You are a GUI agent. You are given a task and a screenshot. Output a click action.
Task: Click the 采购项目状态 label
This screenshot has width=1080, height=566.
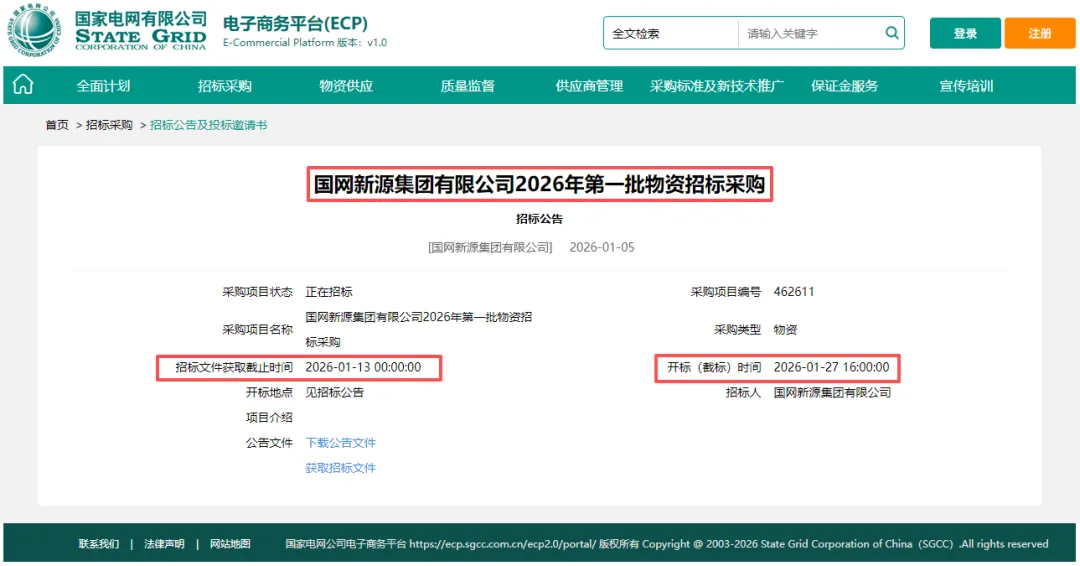pos(257,292)
